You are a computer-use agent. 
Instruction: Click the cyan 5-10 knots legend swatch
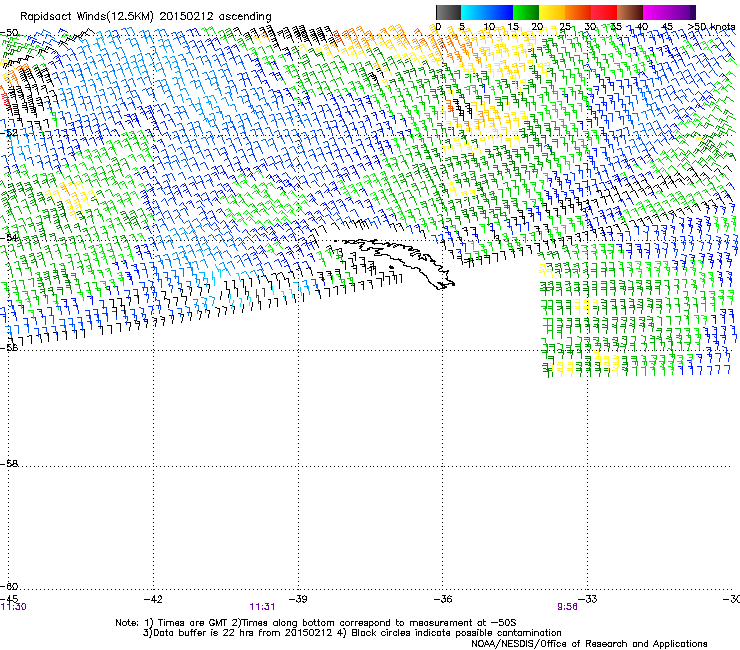(x=474, y=12)
